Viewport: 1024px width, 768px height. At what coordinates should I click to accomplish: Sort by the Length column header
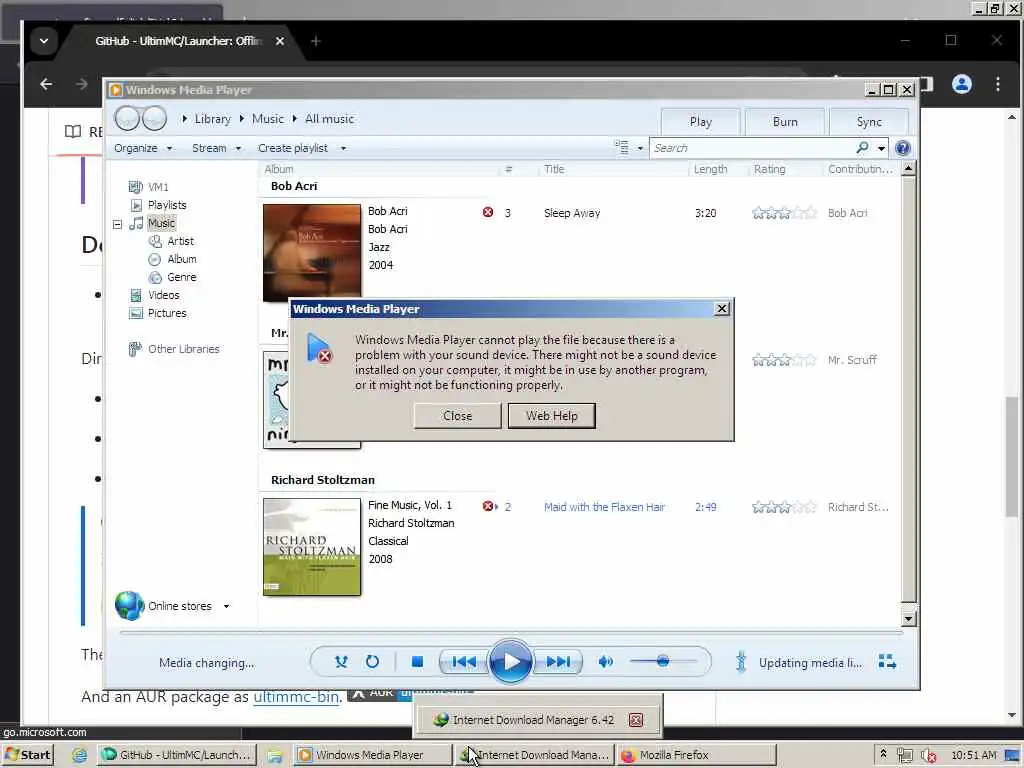[711, 169]
